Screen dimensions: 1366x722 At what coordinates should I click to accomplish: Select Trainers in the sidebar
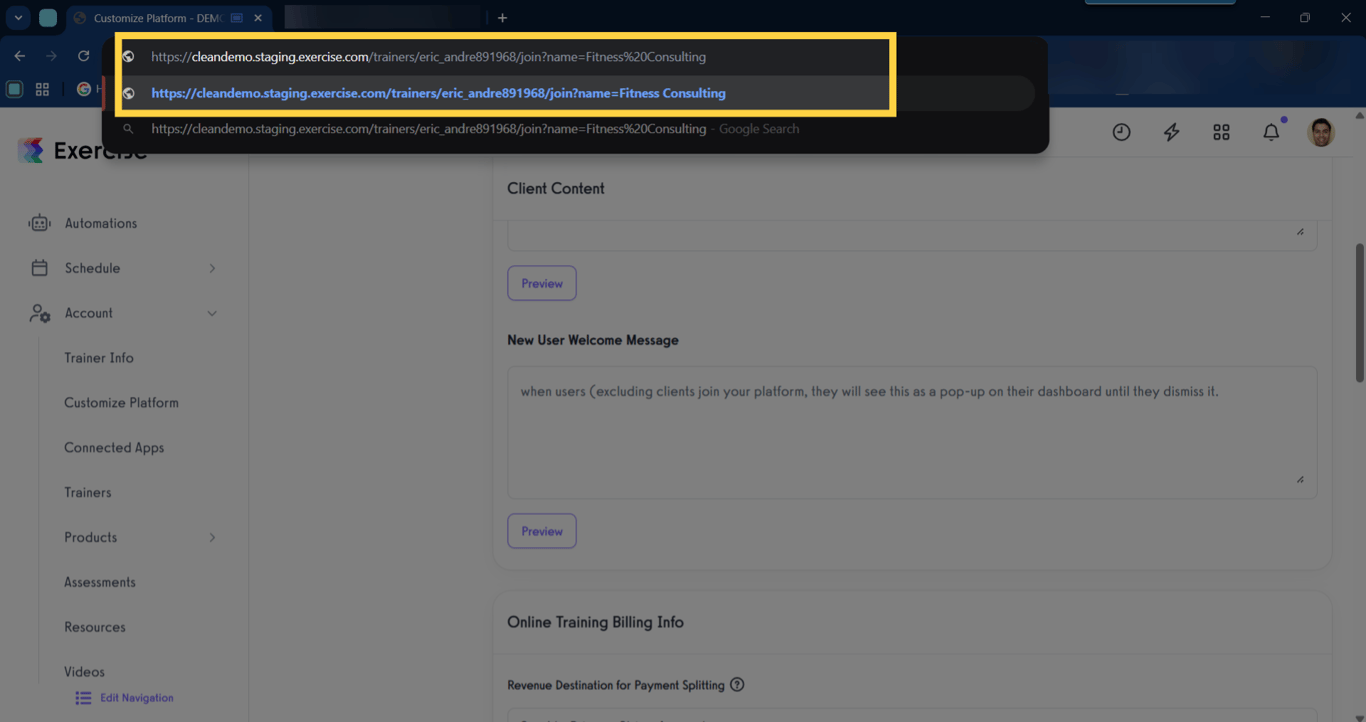click(88, 492)
